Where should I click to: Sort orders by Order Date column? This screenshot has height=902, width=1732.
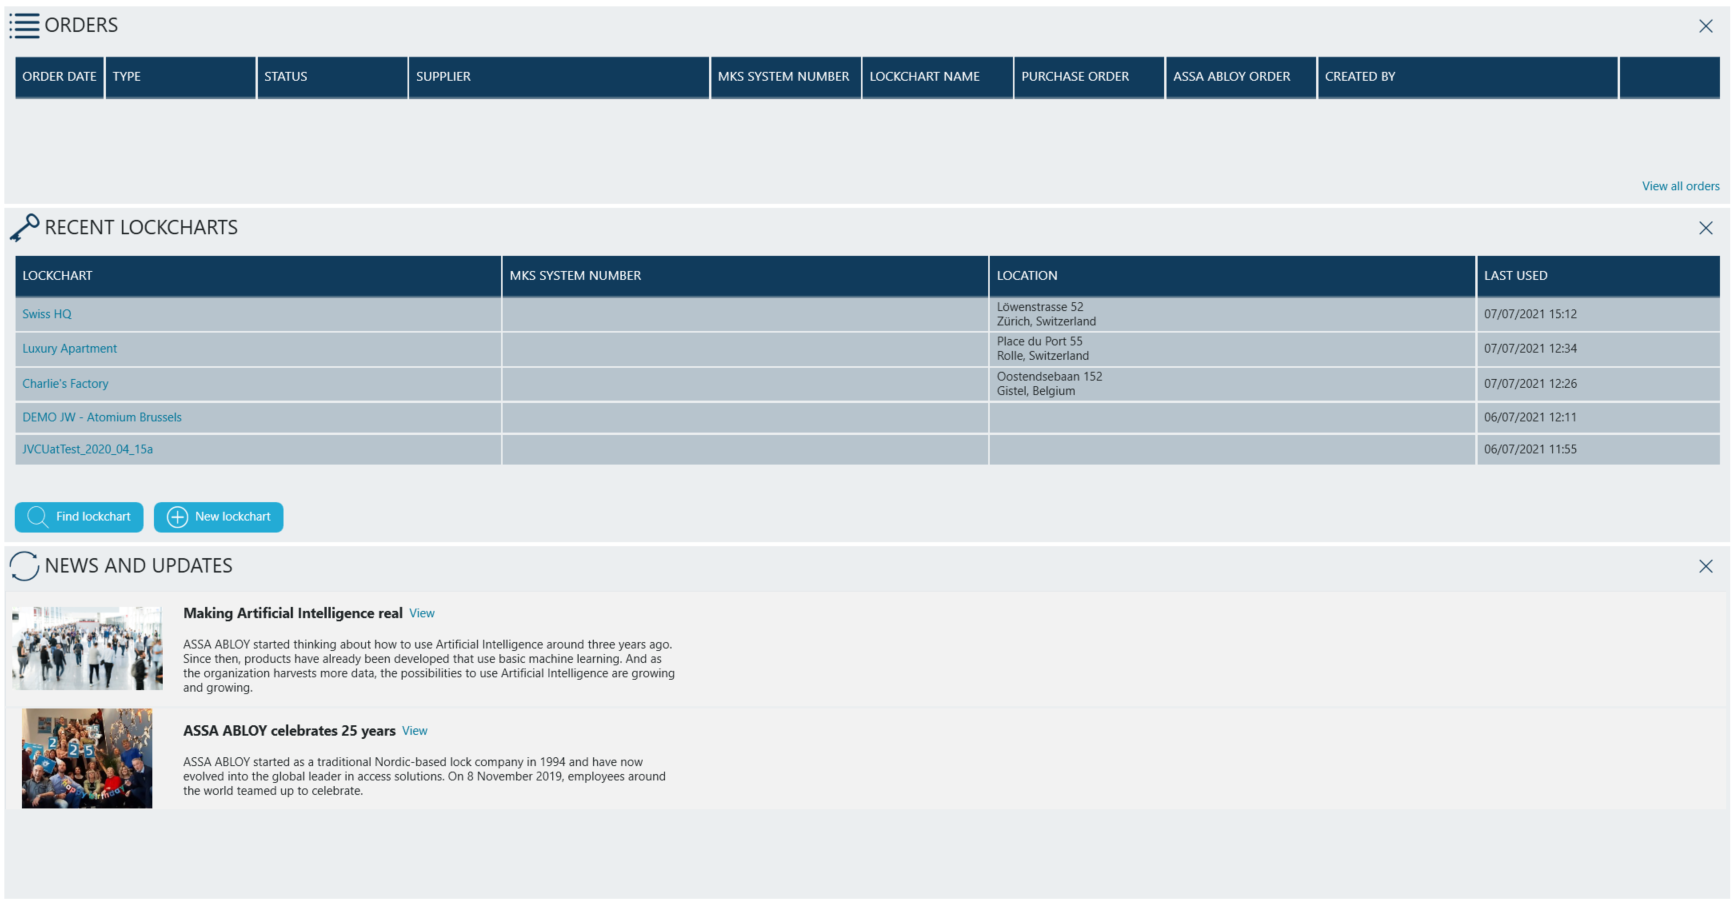(59, 77)
